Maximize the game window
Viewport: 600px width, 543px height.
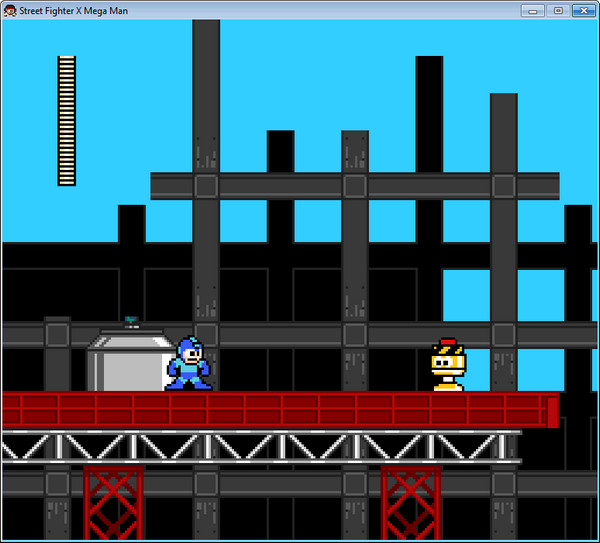click(x=558, y=11)
